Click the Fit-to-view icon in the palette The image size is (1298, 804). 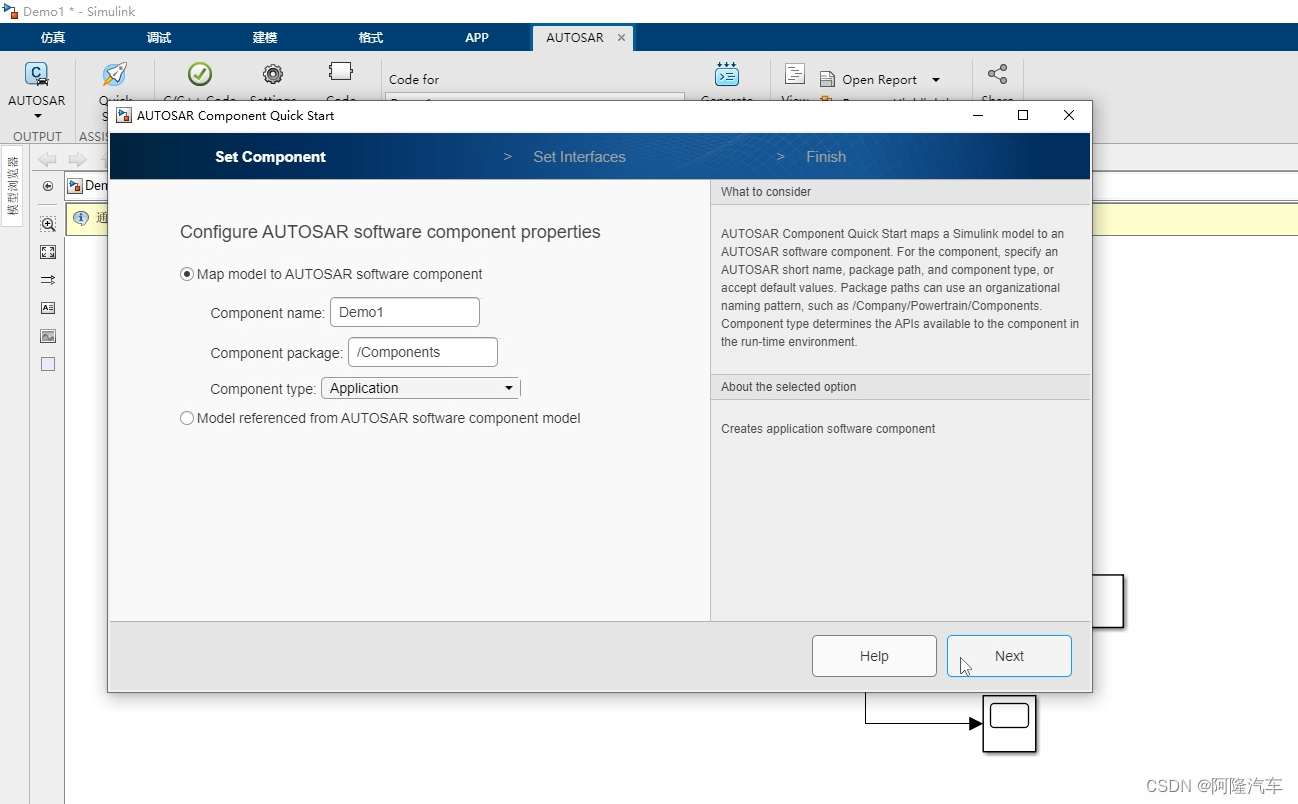[x=47, y=252]
